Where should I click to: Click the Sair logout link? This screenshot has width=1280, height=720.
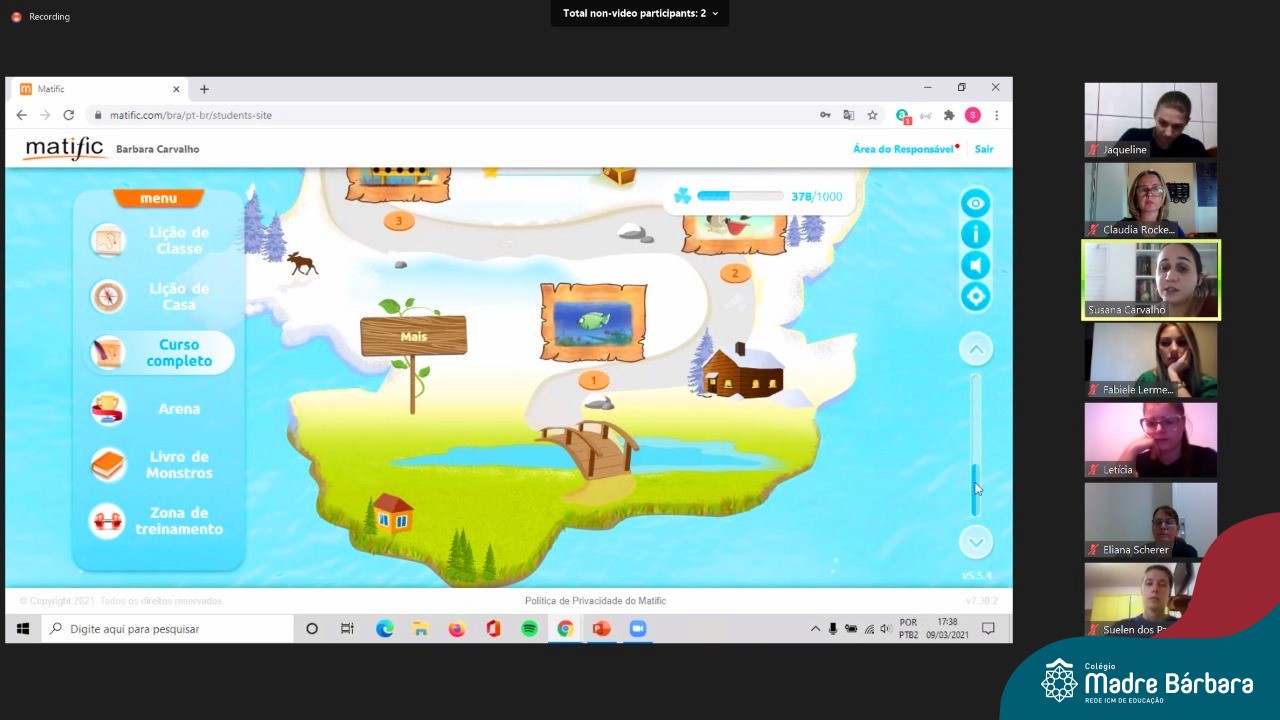(x=984, y=149)
